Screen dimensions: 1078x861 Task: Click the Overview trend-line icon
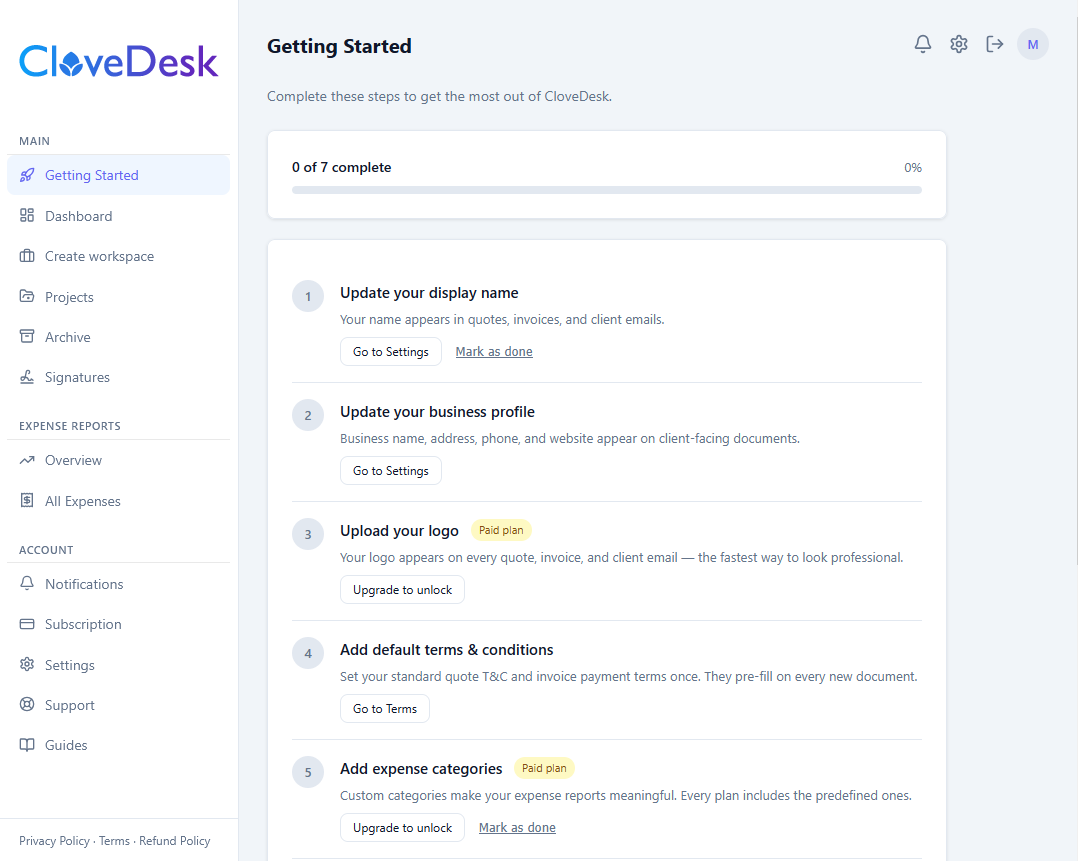coord(27,460)
